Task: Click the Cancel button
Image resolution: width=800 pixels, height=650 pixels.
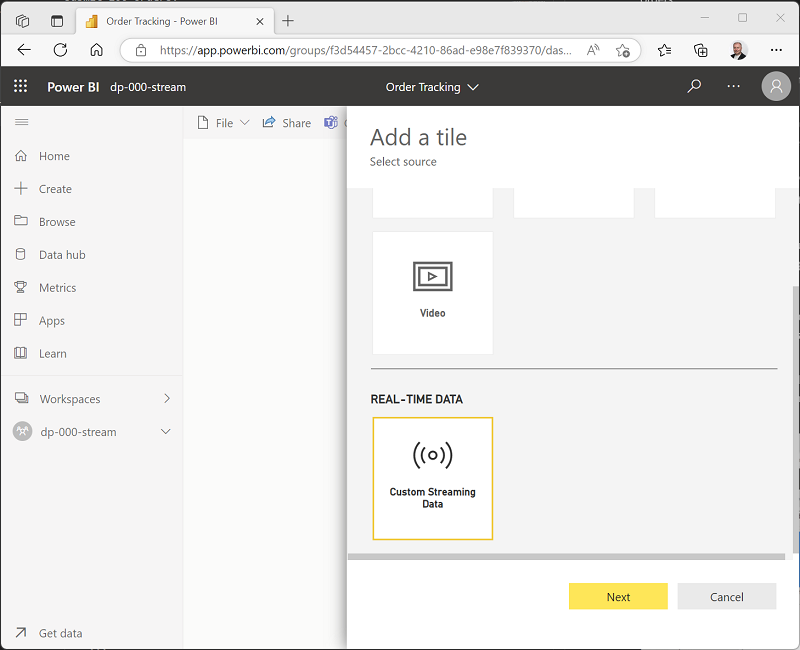Action: pos(727,596)
